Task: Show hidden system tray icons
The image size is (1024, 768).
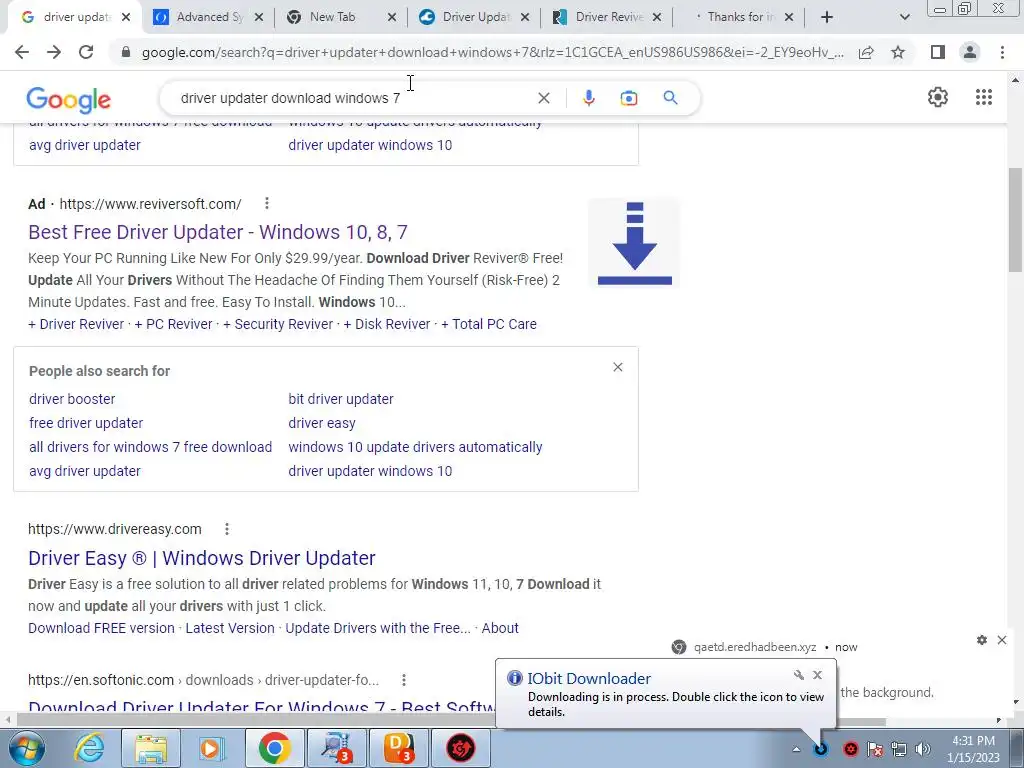Action: click(x=796, y=749)
